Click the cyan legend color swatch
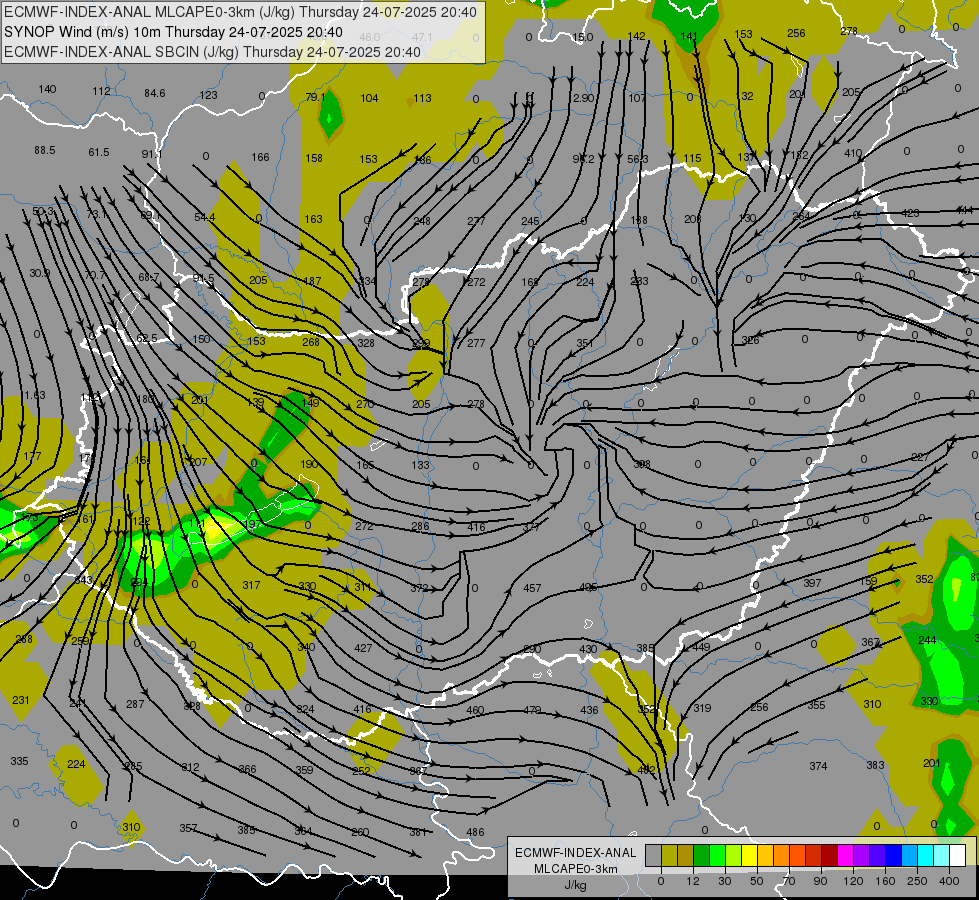This screenshot has height=900, width=979. (926, 855)
